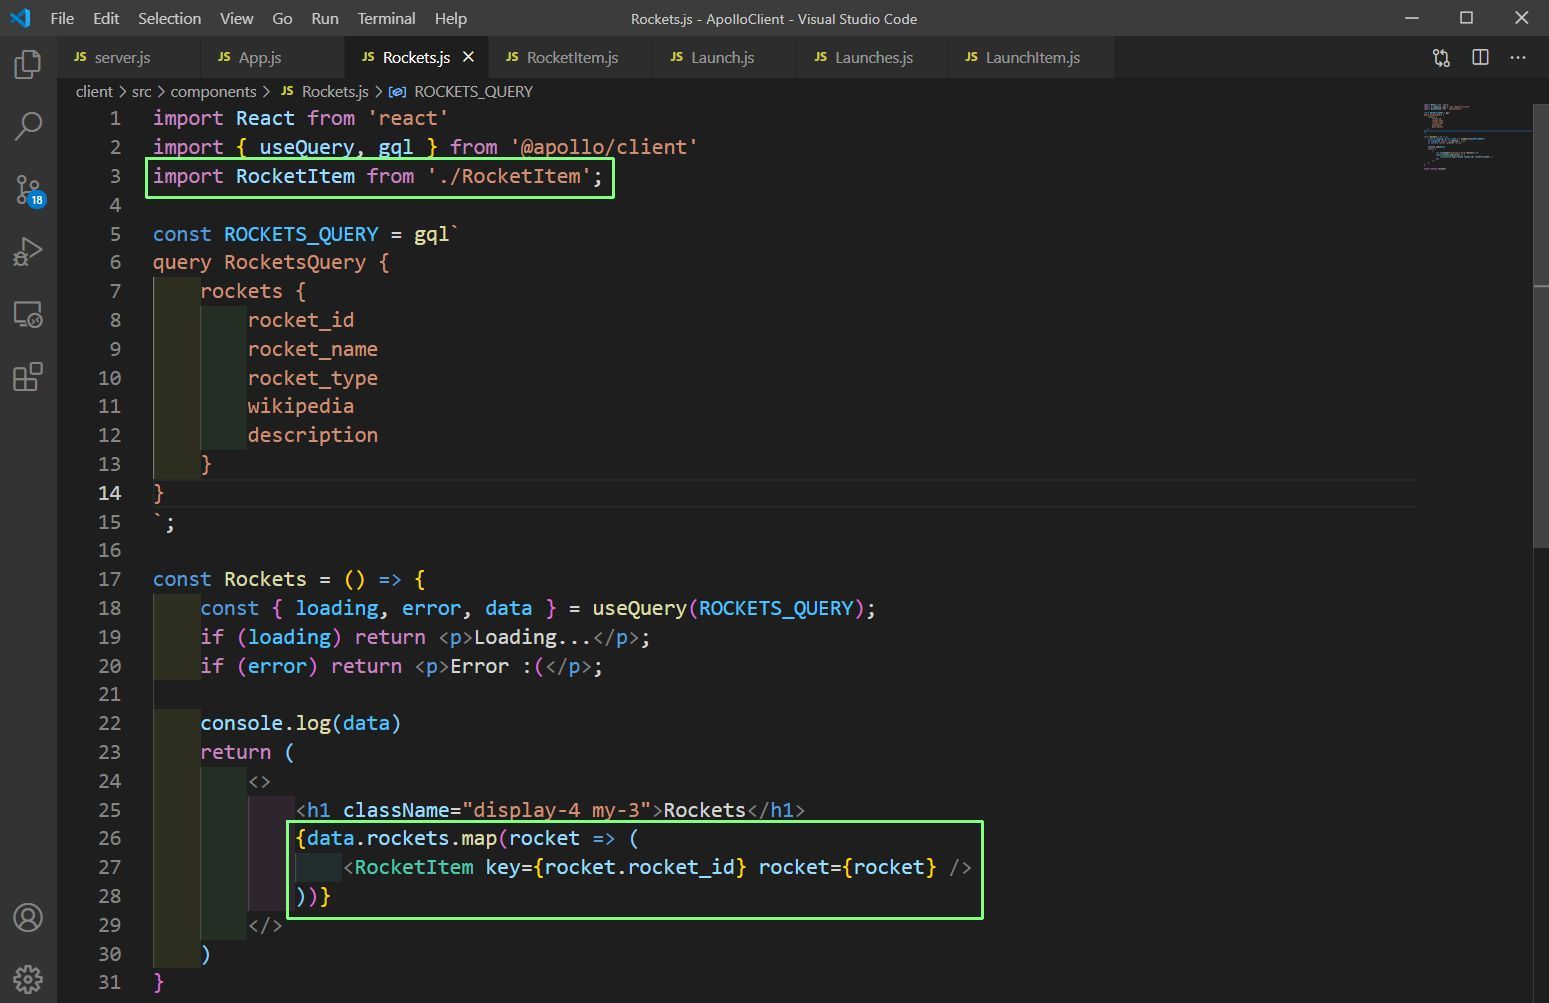Click '@apollo/client' import string
1549x1003 pixels.
(604, 147)
